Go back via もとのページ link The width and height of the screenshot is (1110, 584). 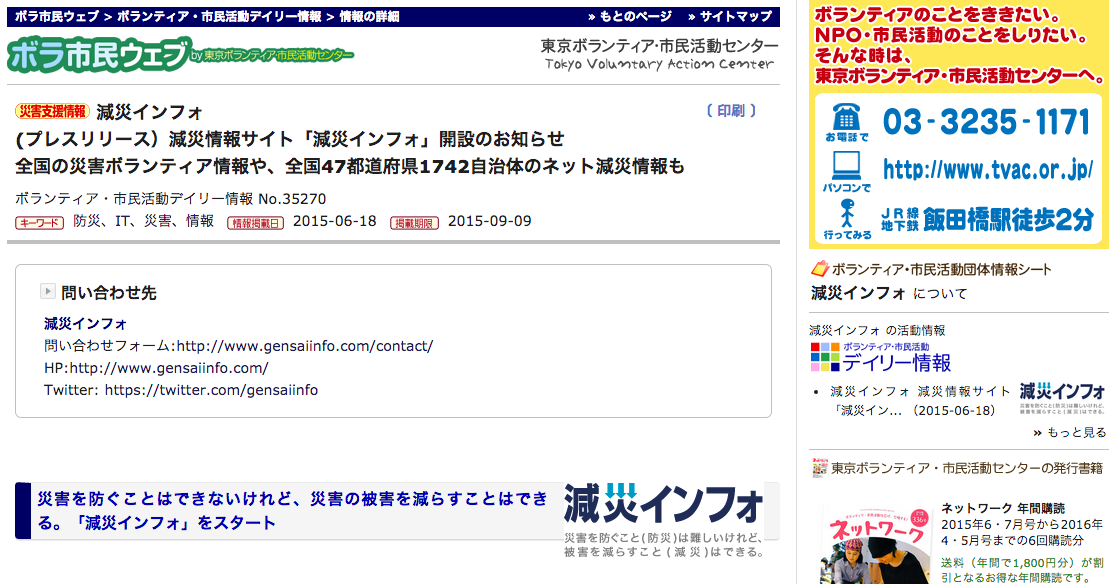[x=629, y=17]
